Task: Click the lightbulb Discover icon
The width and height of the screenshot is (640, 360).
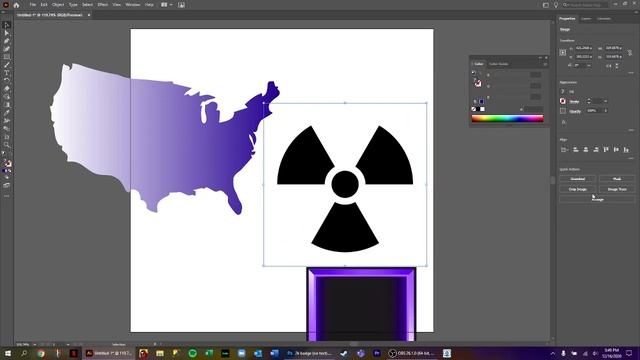Action: tap(556, 5)
